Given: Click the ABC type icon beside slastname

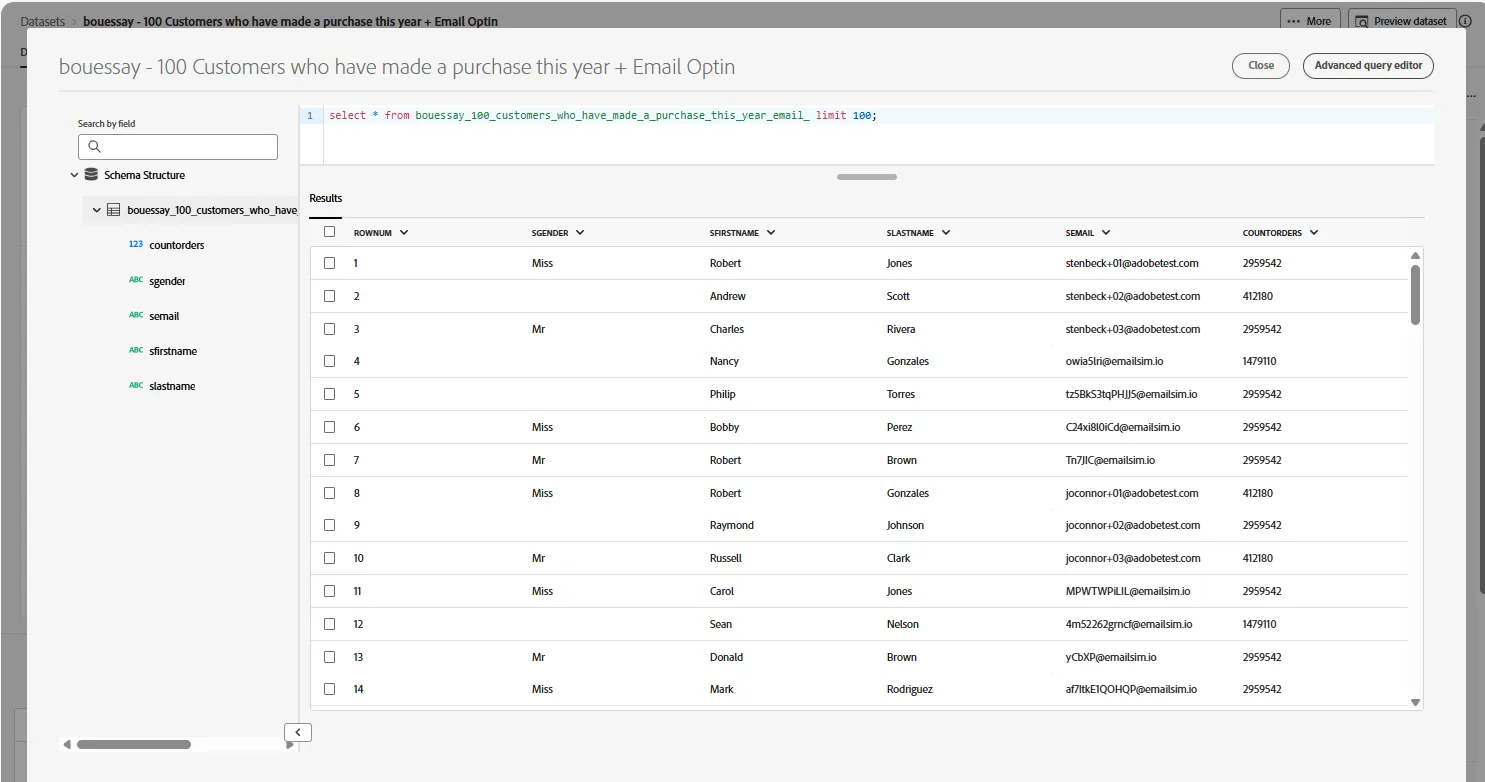Looking at the screenshot, I should tap(136, 385).
